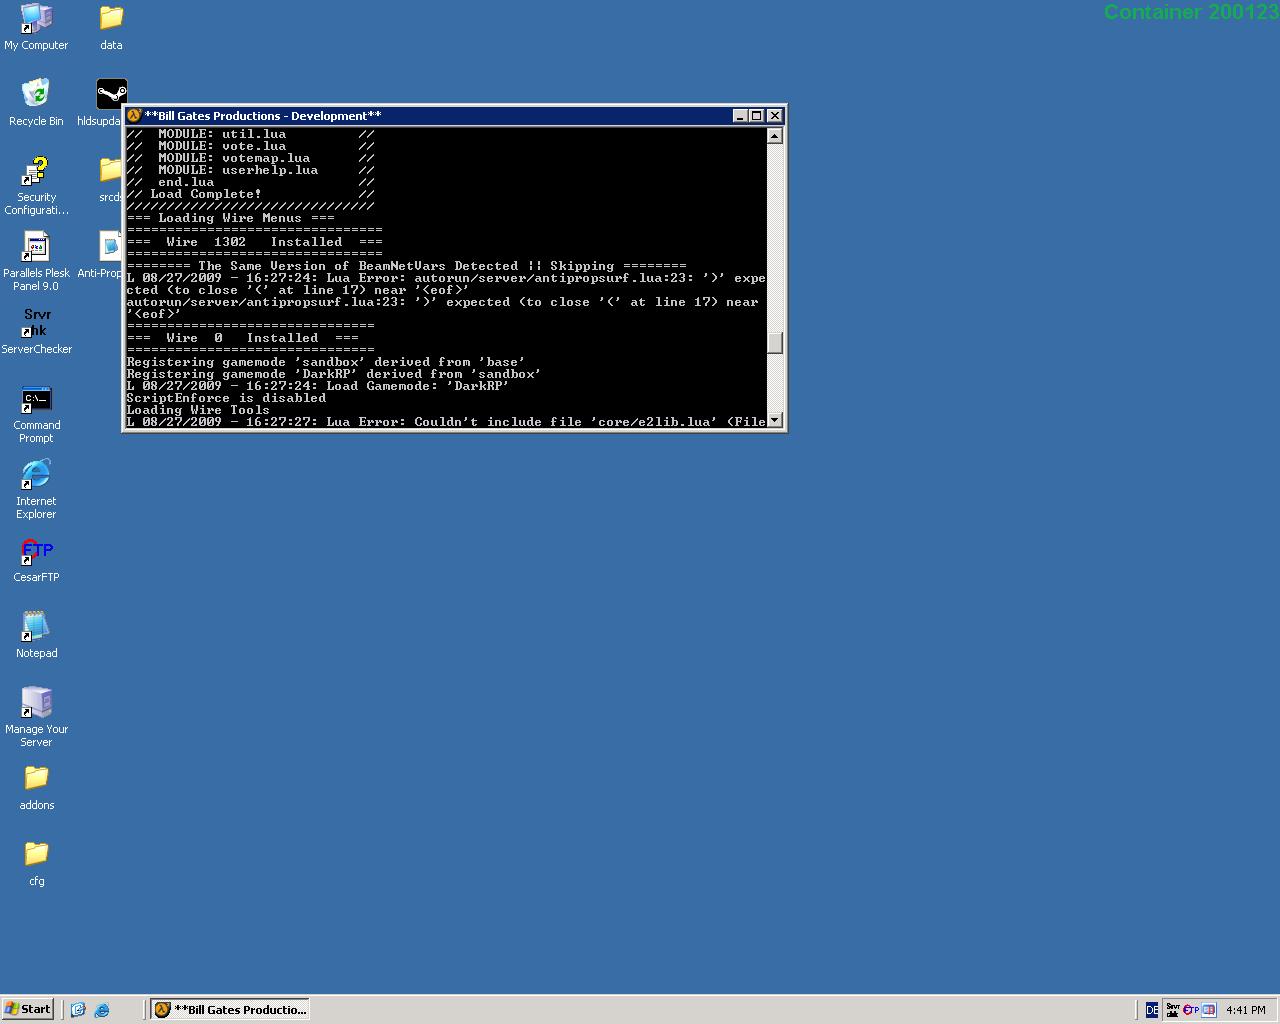
Task: Click the console scrollbar down arrow
Action: coord(775,421)
